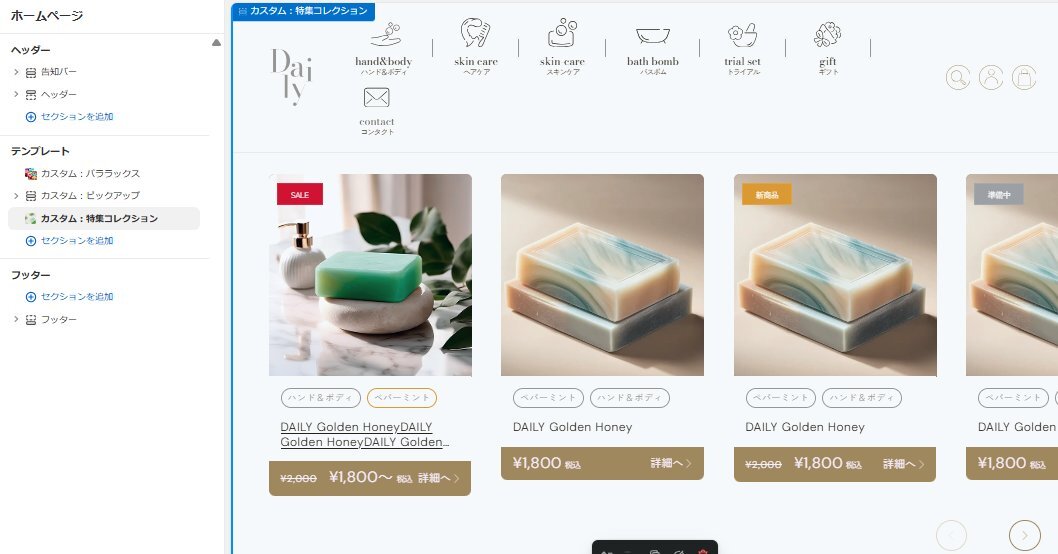This screenshot has width=1058, height=554.
Task: Open the shopping bag cart icon
Action: pos(1024,78)
